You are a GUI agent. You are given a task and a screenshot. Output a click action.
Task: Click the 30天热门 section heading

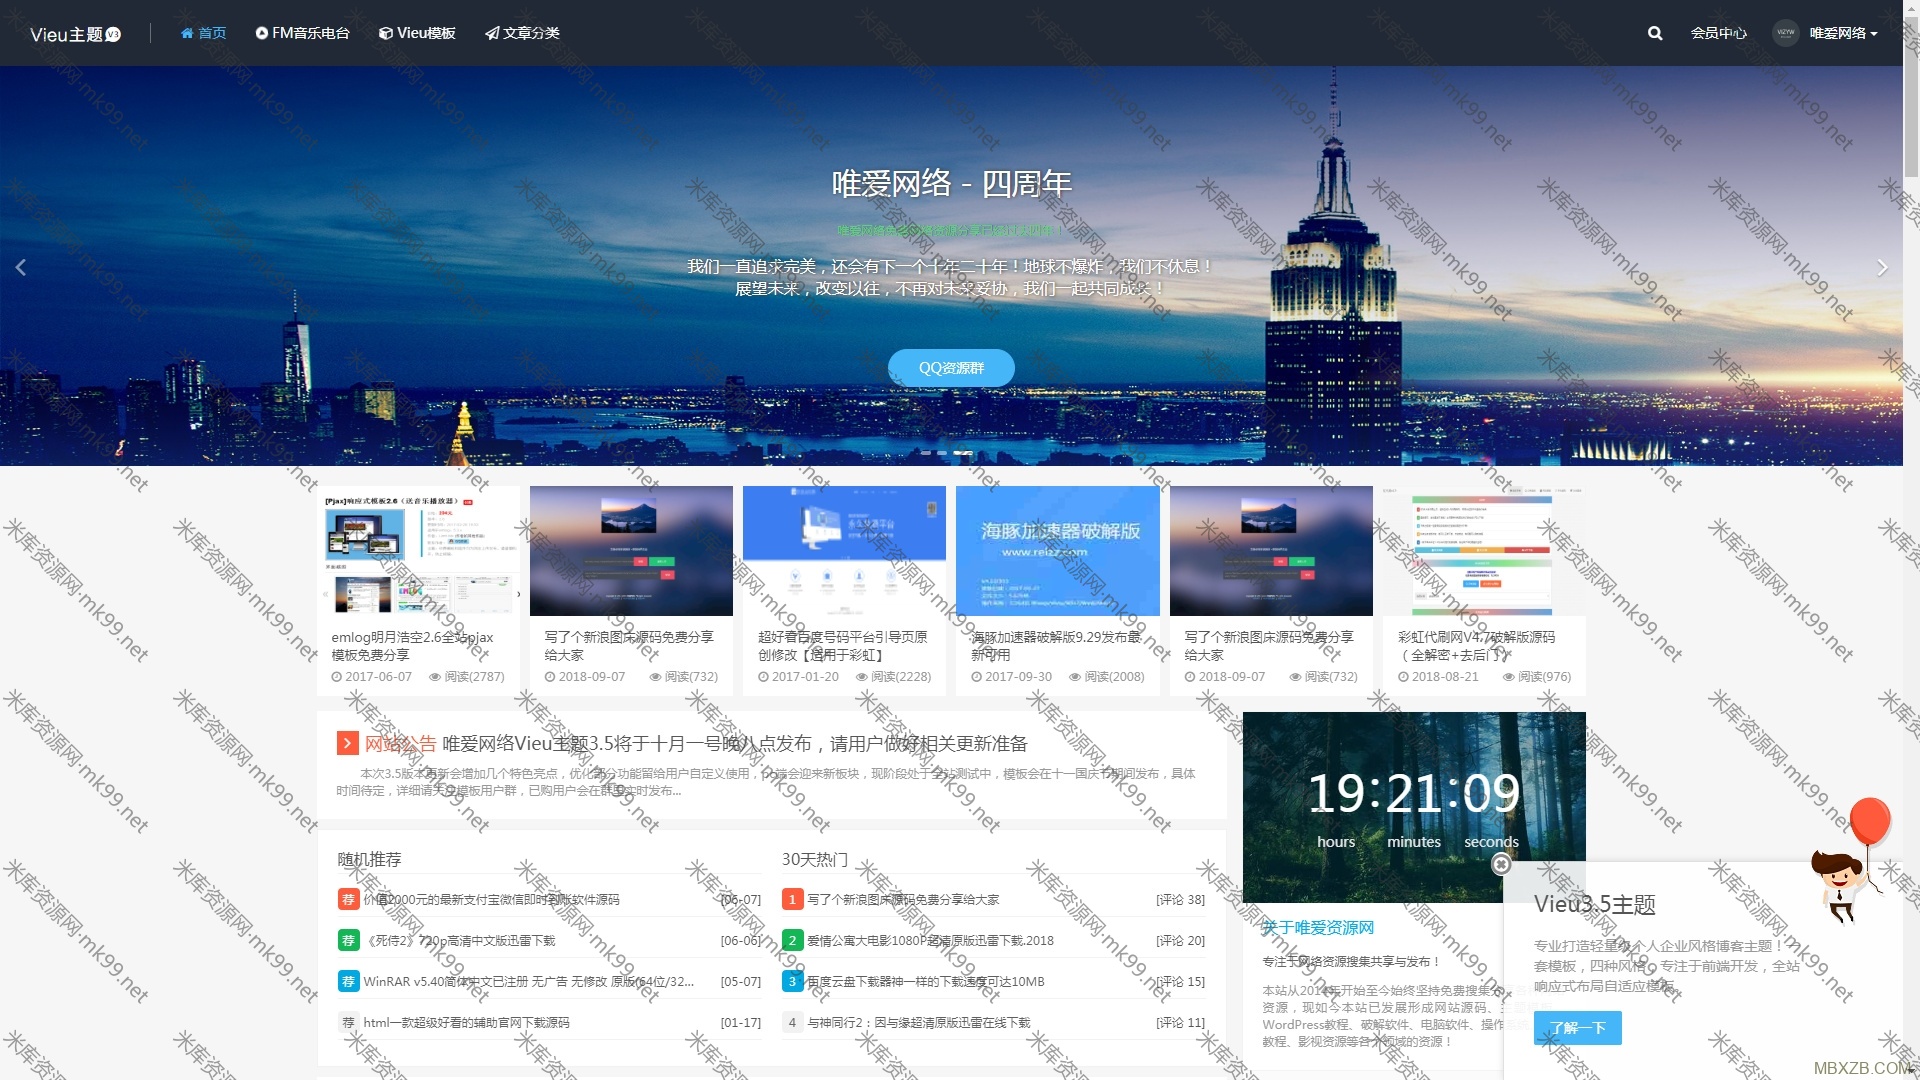[x=814, y=859]
